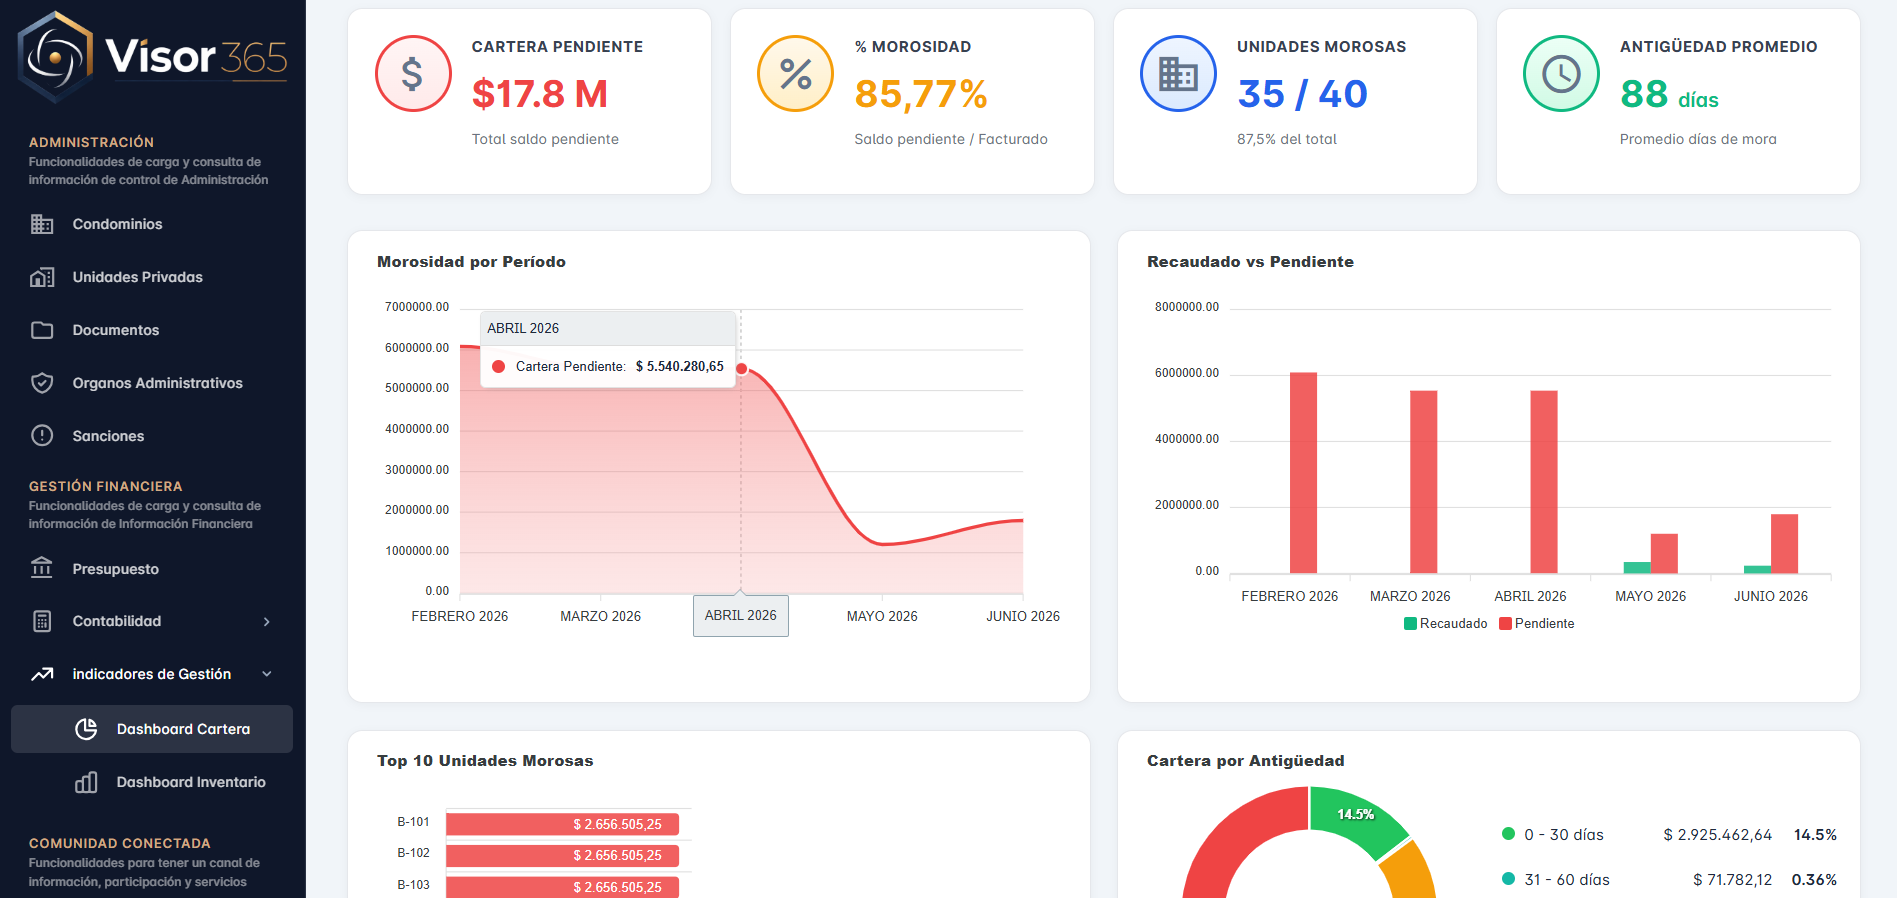Select Dashboard Inventario
1897x898 pixels.
point(152,782)
